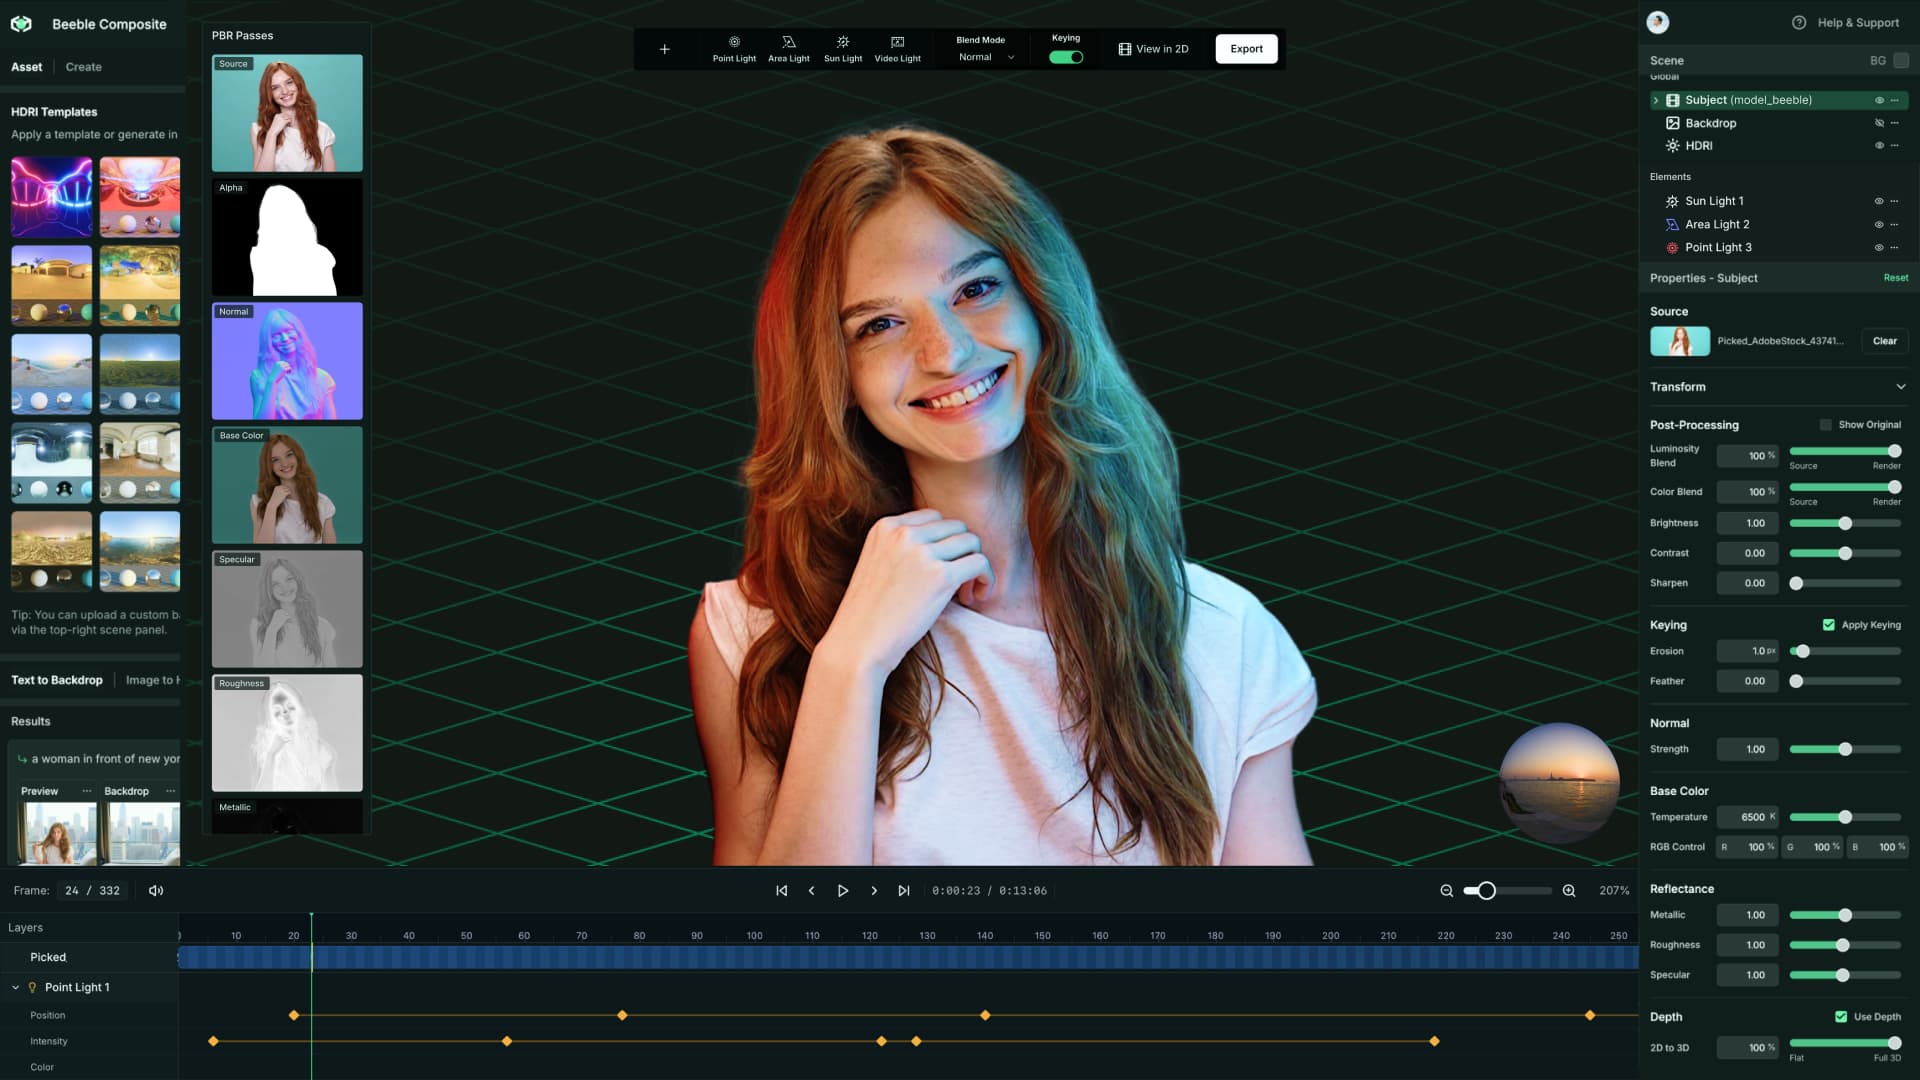Select the Normal pass thumbnail
The width and height of the screenshot is (1920, 1080).
(x=287, y=360)
